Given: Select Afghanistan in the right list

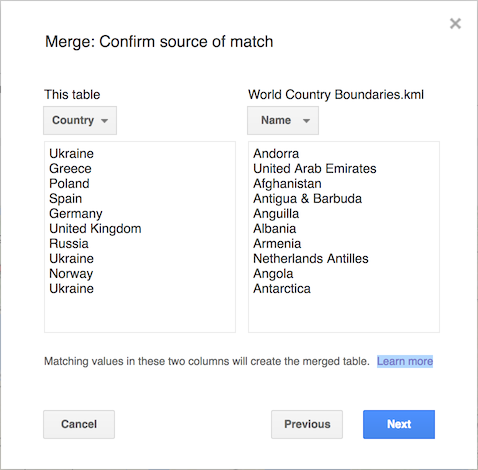Looking at the screenshot, I should [x=287, y=183].
